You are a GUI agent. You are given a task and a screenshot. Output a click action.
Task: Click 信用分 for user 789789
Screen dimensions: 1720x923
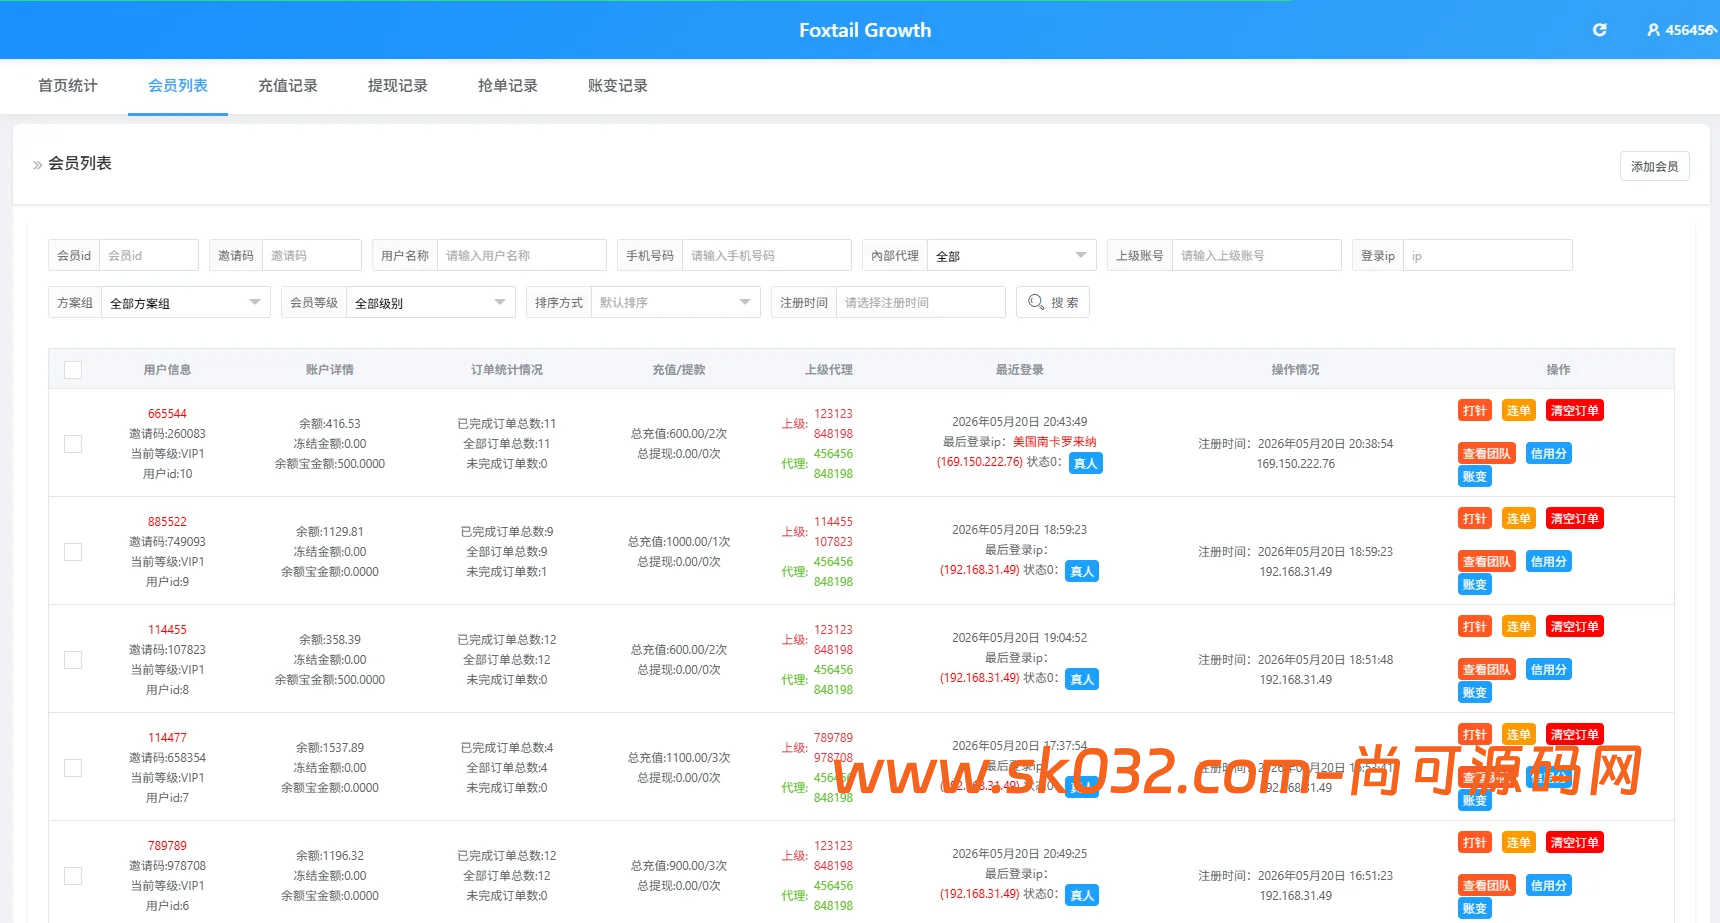(x=1548, y=886)
